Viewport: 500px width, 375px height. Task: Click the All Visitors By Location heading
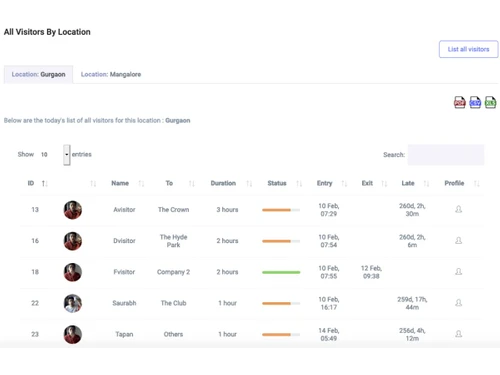47,32
